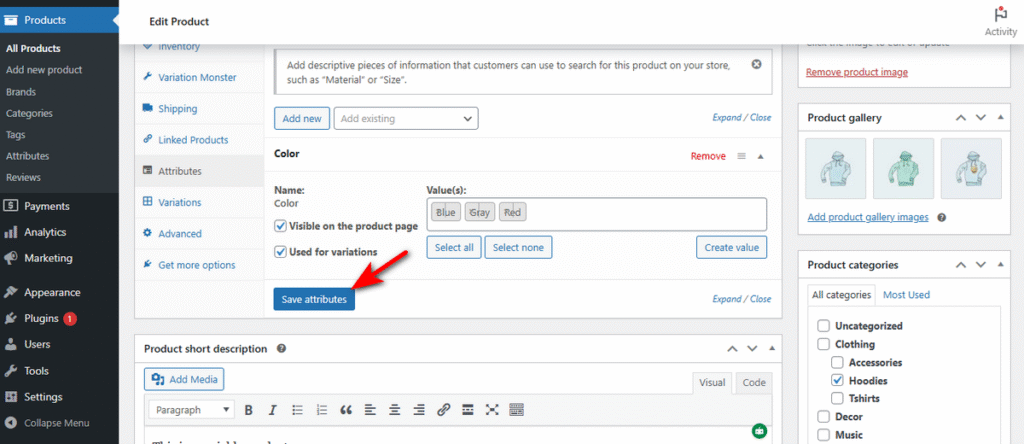Switch editor to the Code tab
This screenshot has width=1024, height=444.
(x=754, y=383)
